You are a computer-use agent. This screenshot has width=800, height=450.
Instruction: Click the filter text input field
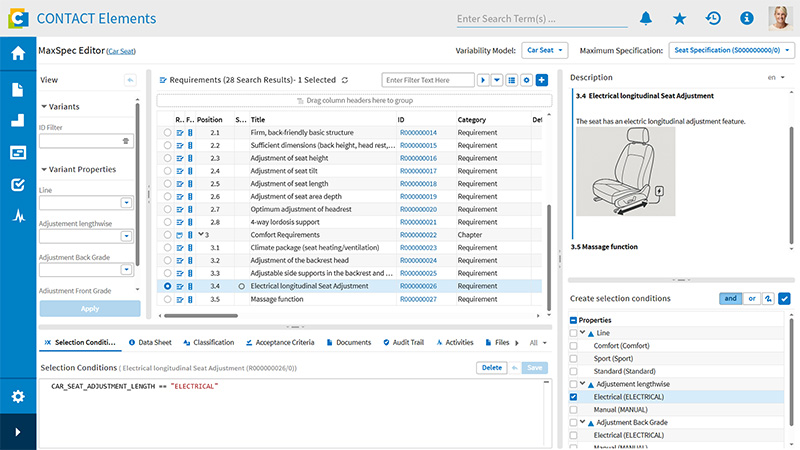[x=427, y=80]
